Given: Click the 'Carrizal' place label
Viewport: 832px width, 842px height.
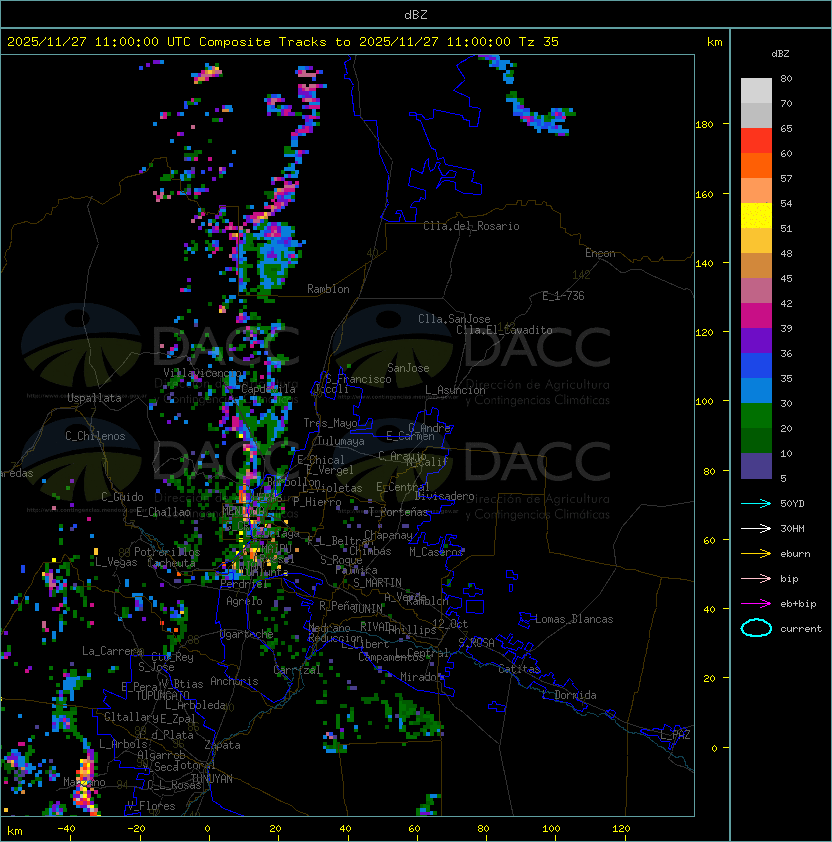Looking at the screenshot, I should click(x=297, y=670).
